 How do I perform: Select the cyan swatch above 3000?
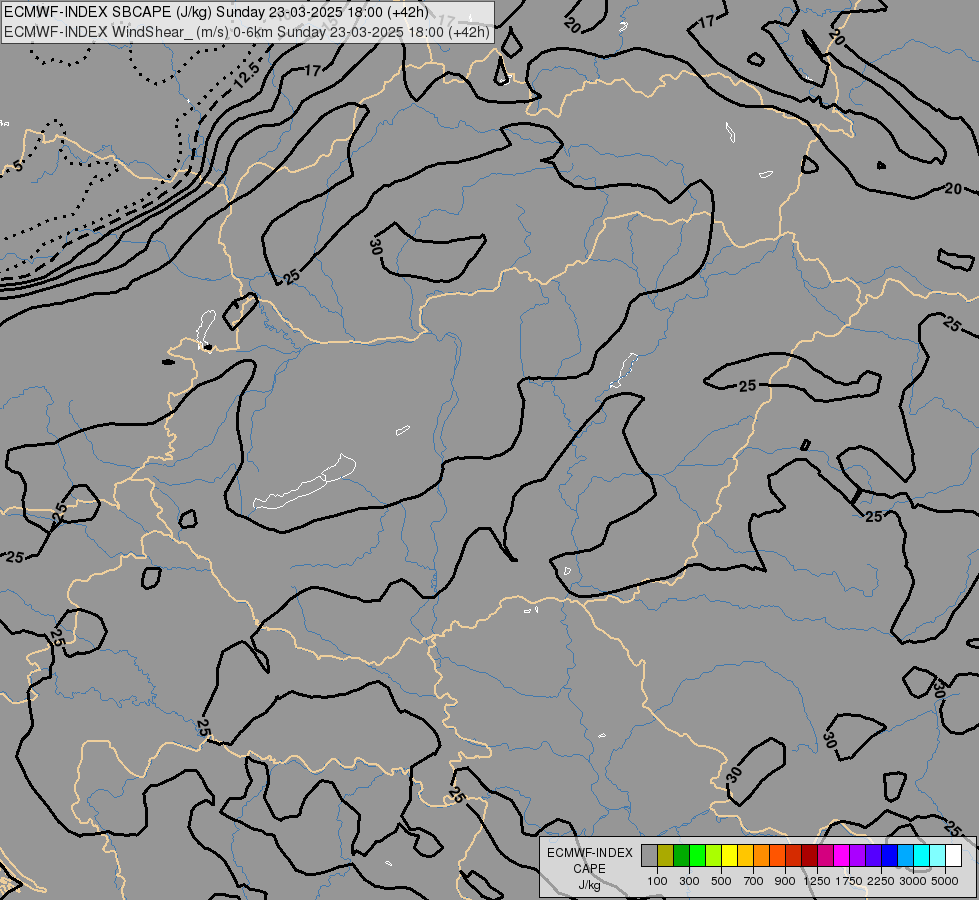tap(922, 856)
